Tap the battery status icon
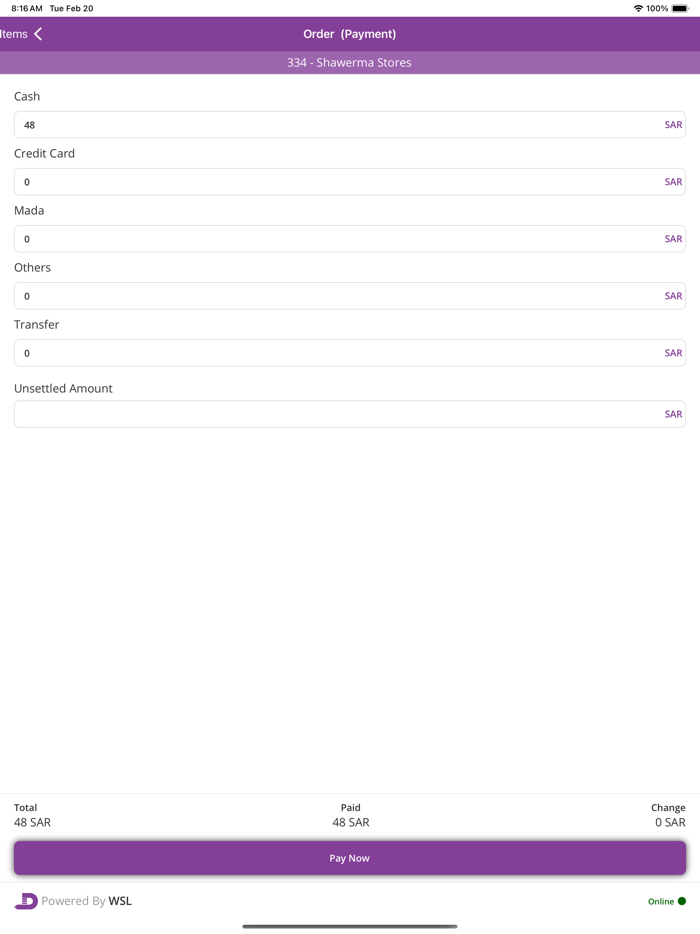Viewport: 700px width, 934px height. [x=680, y=8]
